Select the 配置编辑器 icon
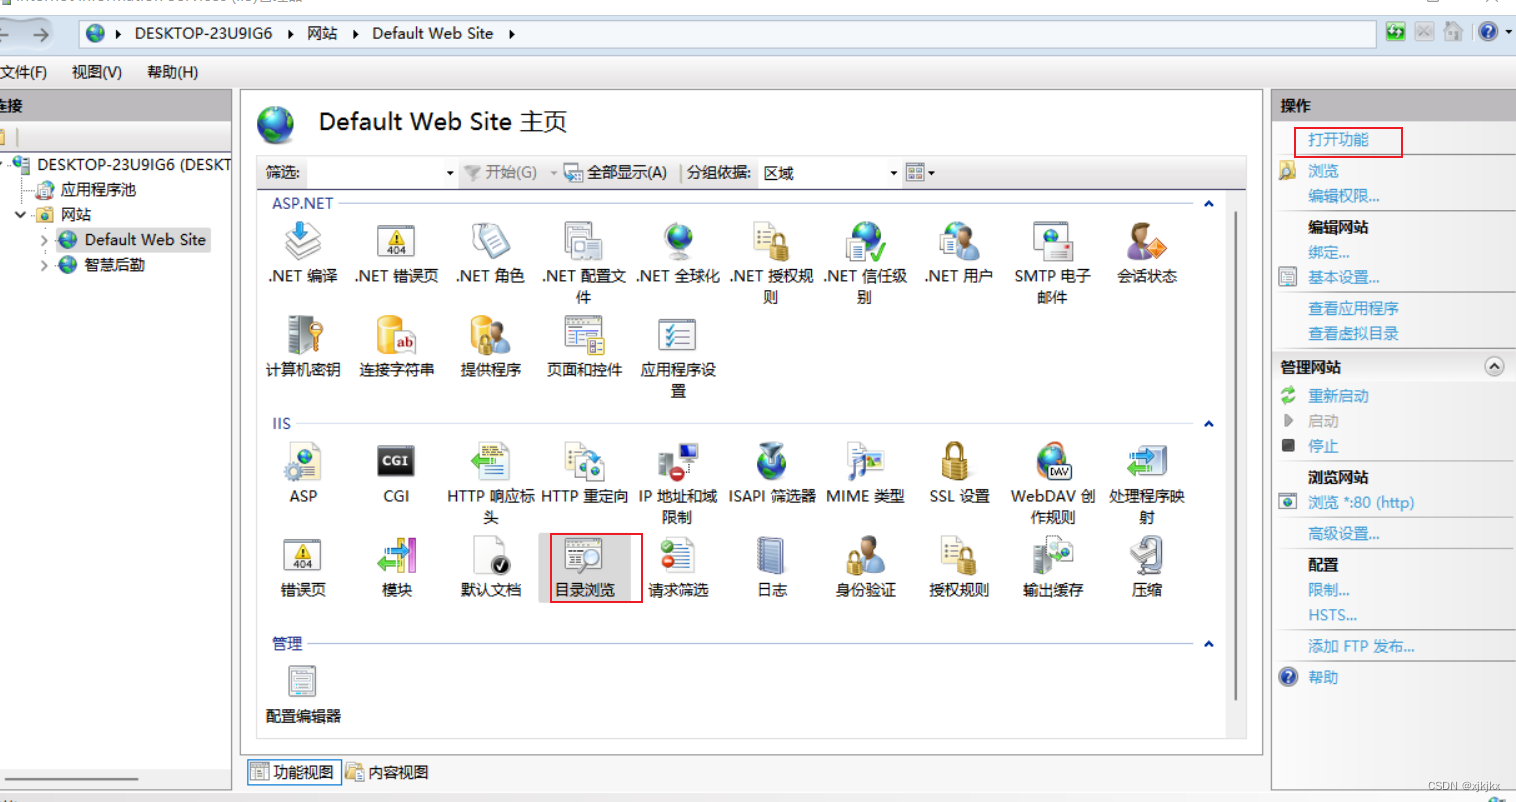1516x802 pixels. click(303, 682)
